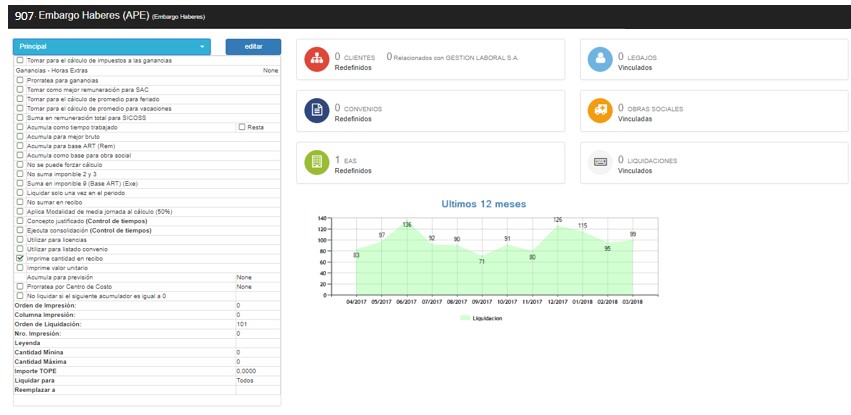Tick the Resta checkbox
Image resolution: width=851 pixels, height=415 pixels.
(x=241, y=127)
